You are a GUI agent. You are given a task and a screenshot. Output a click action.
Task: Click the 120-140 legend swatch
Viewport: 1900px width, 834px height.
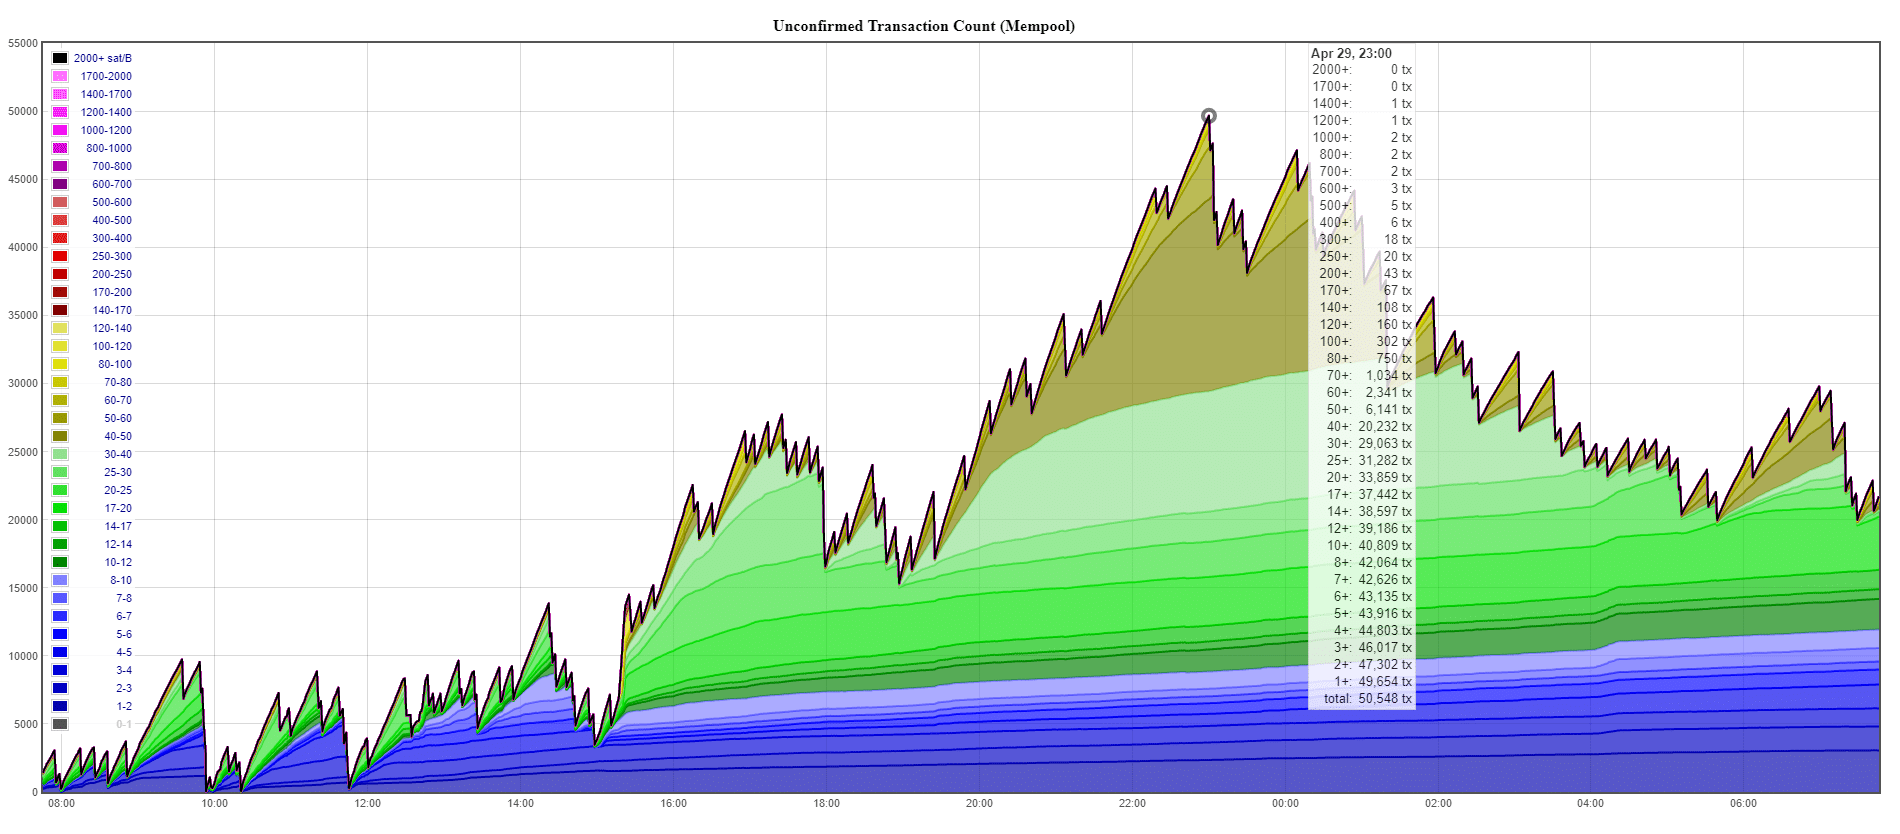[x=60, y=328]
